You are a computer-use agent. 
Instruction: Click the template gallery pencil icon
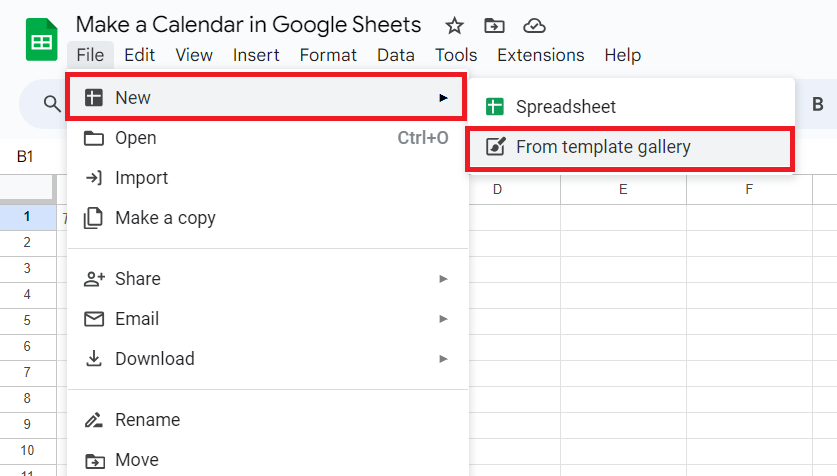tap(495, 146)
